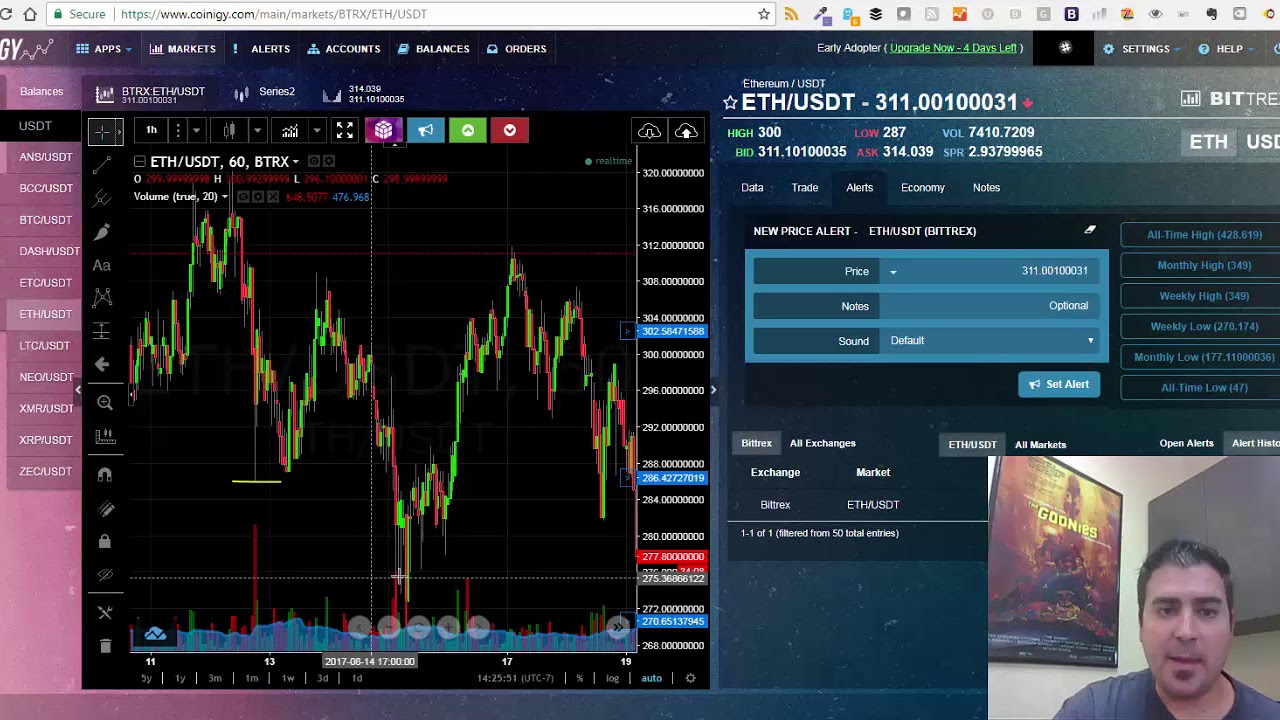Open chart properties gear at bottom

click(x=690, y=678)
